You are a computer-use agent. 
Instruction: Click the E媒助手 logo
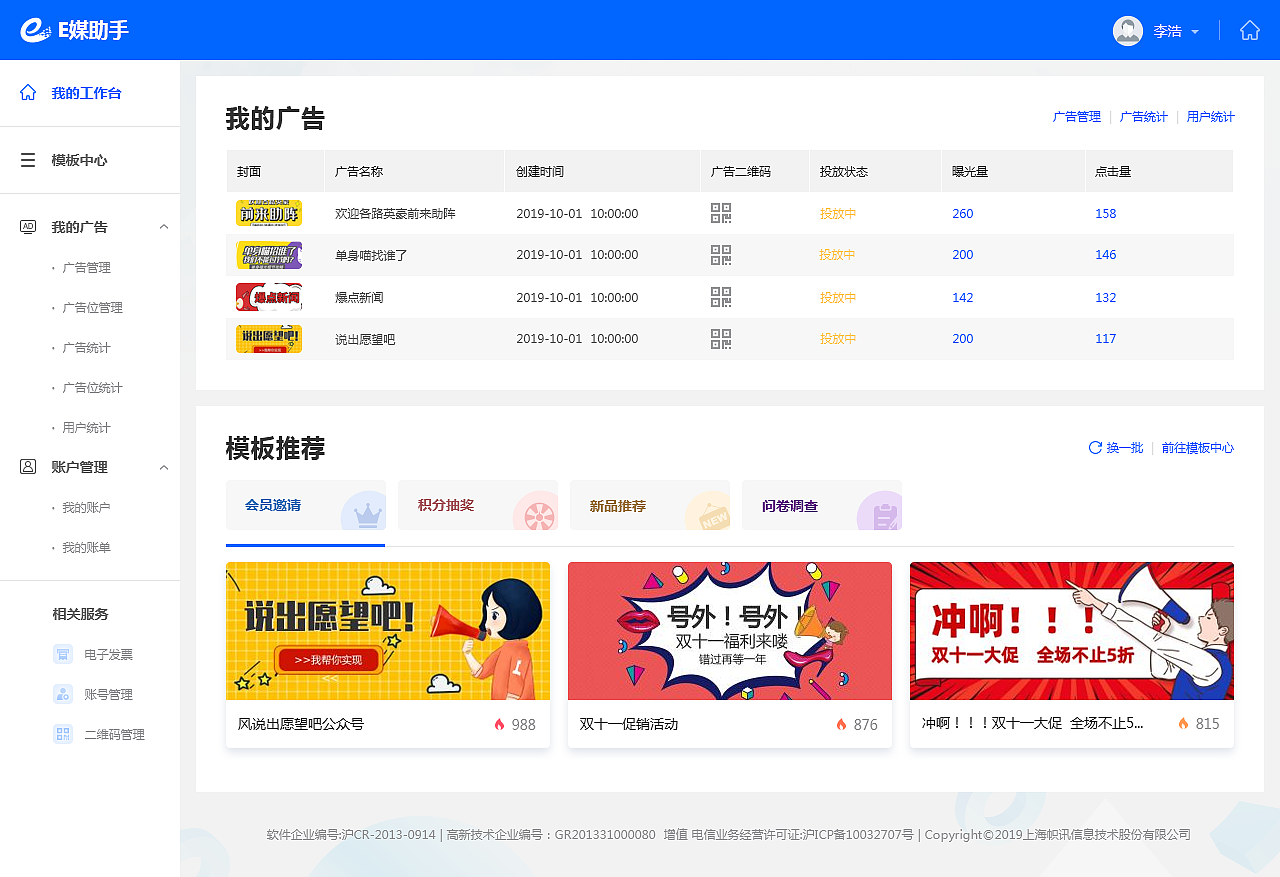click(x=75, y=30)
